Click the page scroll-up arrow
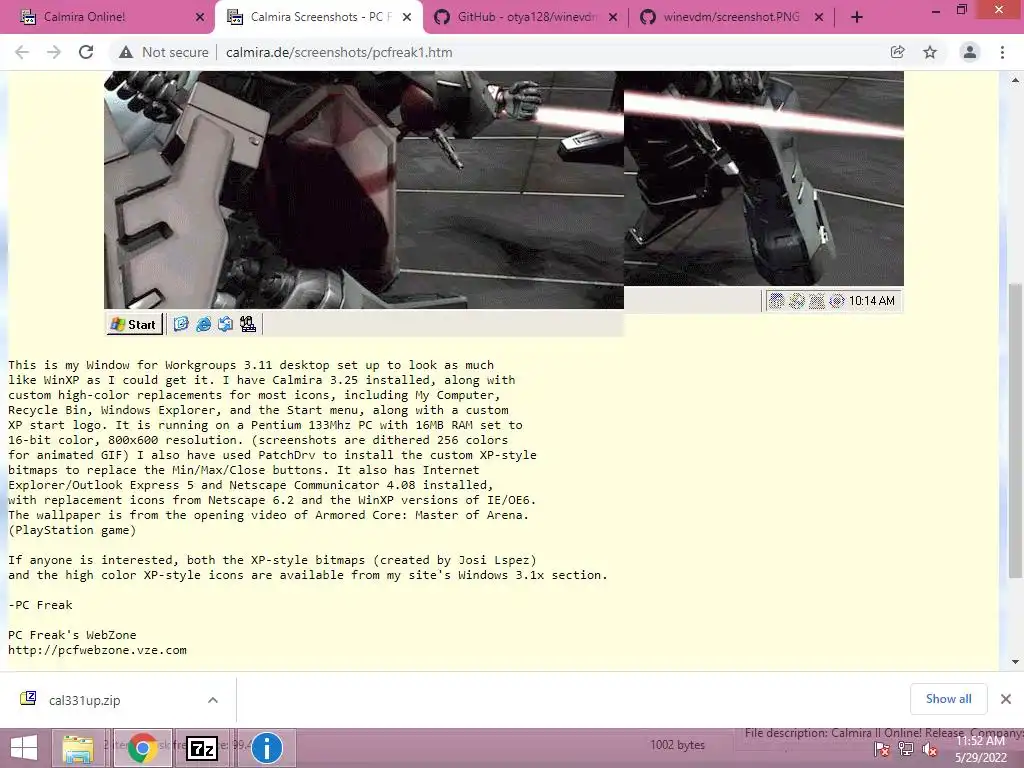Image resolution: width=1024 pixels, height=768 pixels. click(1015, 80)
